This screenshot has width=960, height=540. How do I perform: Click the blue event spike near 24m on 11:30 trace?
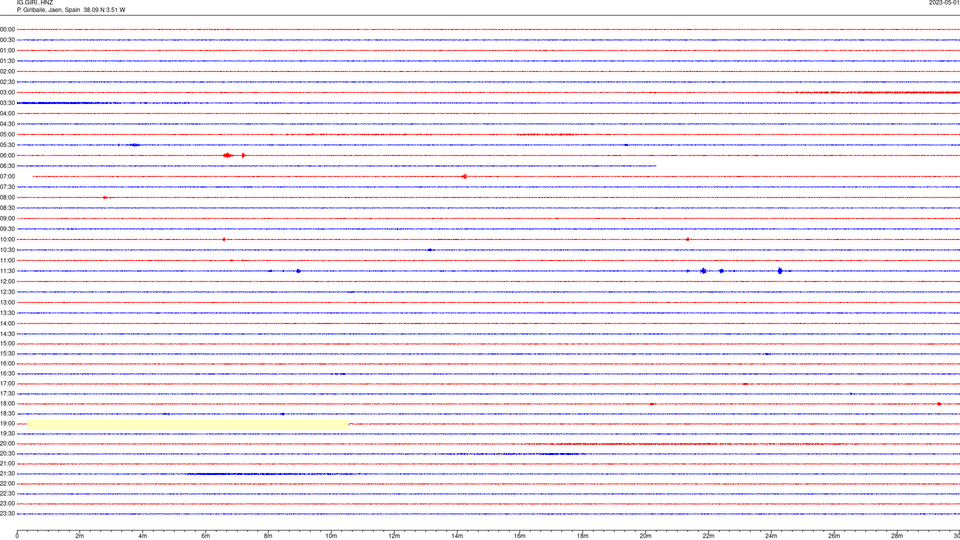click(x=780, y=271)
